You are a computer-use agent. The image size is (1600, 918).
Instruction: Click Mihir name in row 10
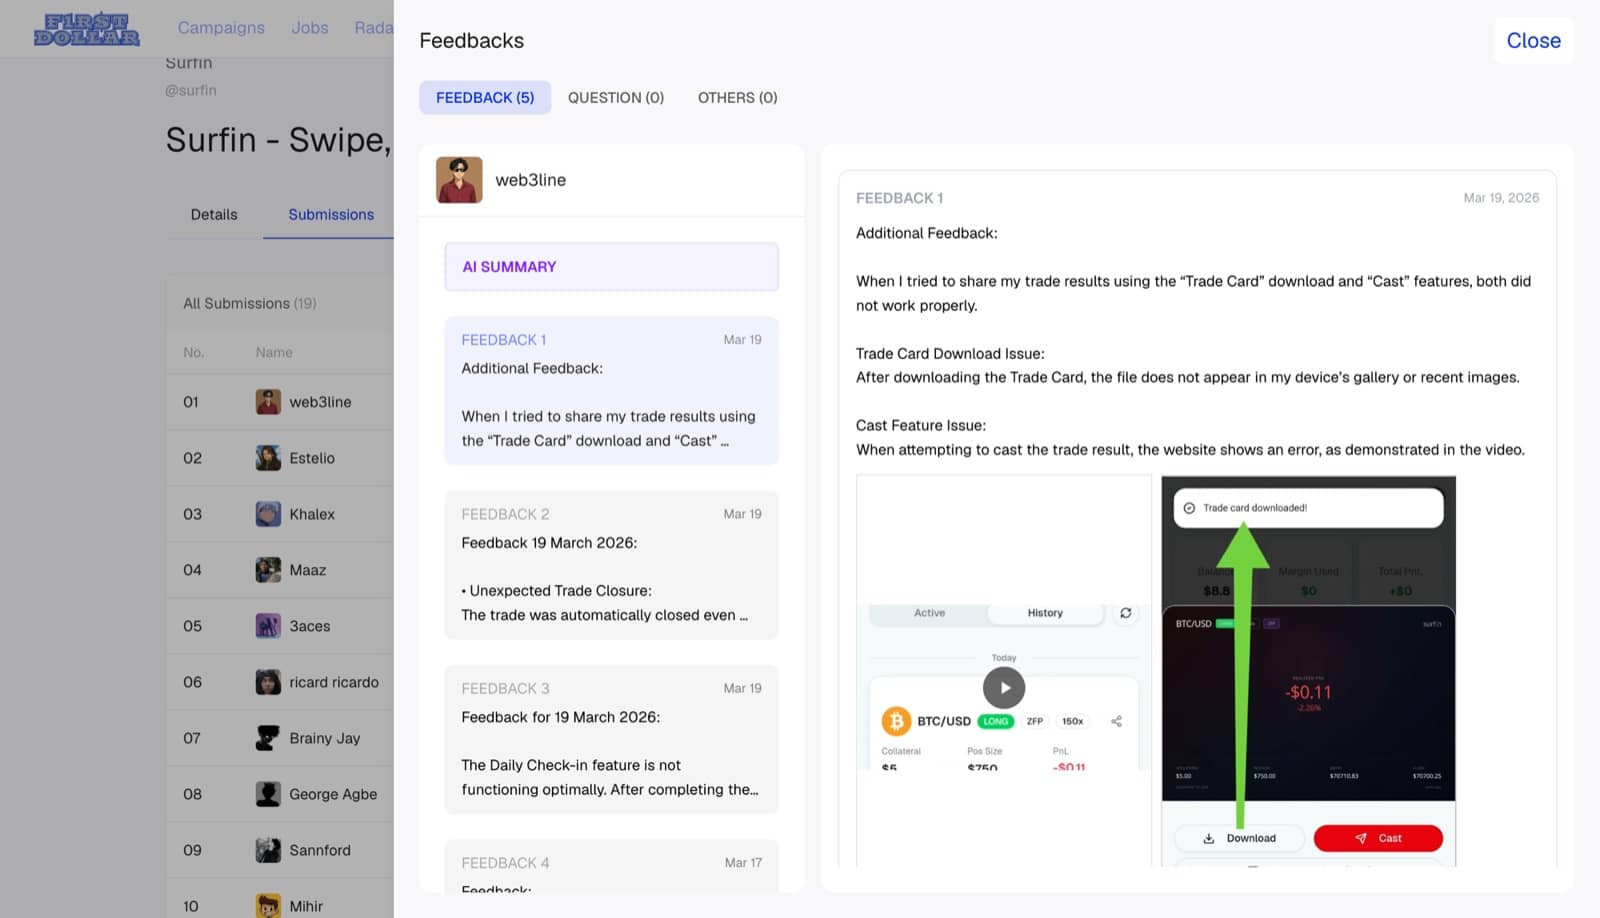click(306, 906)
